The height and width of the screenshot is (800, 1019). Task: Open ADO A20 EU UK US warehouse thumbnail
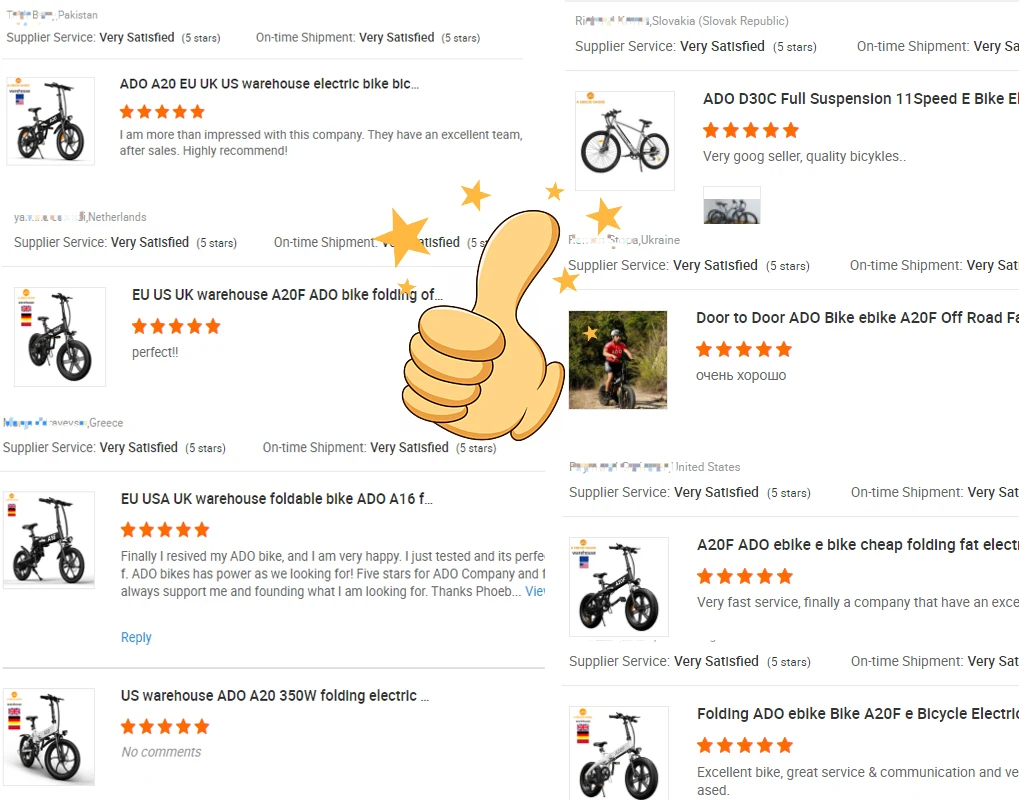click(51, 121)
